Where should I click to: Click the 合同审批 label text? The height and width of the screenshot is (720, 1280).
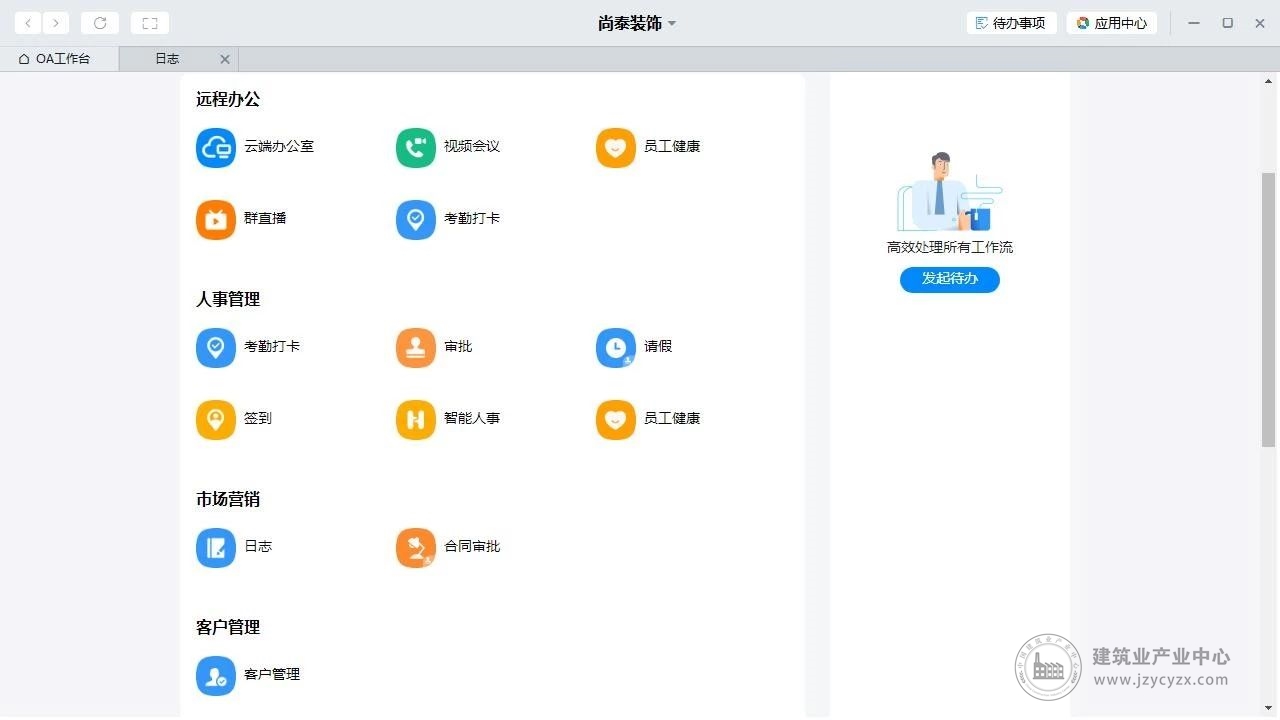pos(472,546)
